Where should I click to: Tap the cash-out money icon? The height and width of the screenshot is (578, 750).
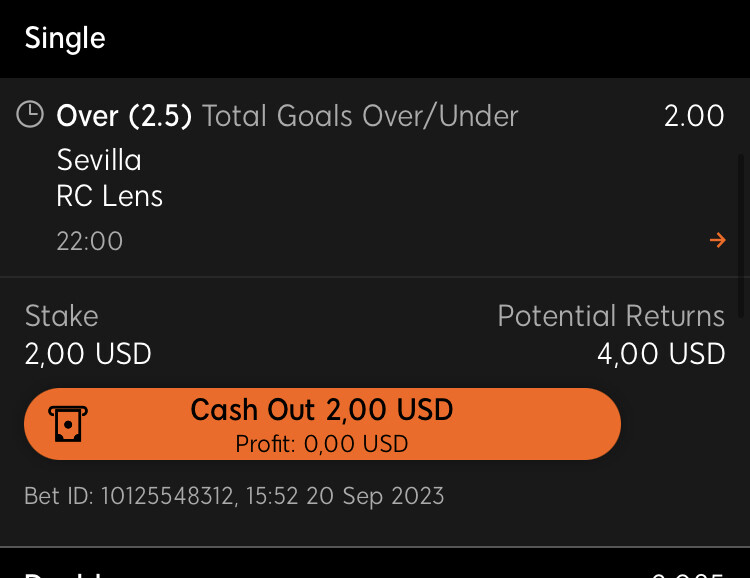[x=68, y=424]
